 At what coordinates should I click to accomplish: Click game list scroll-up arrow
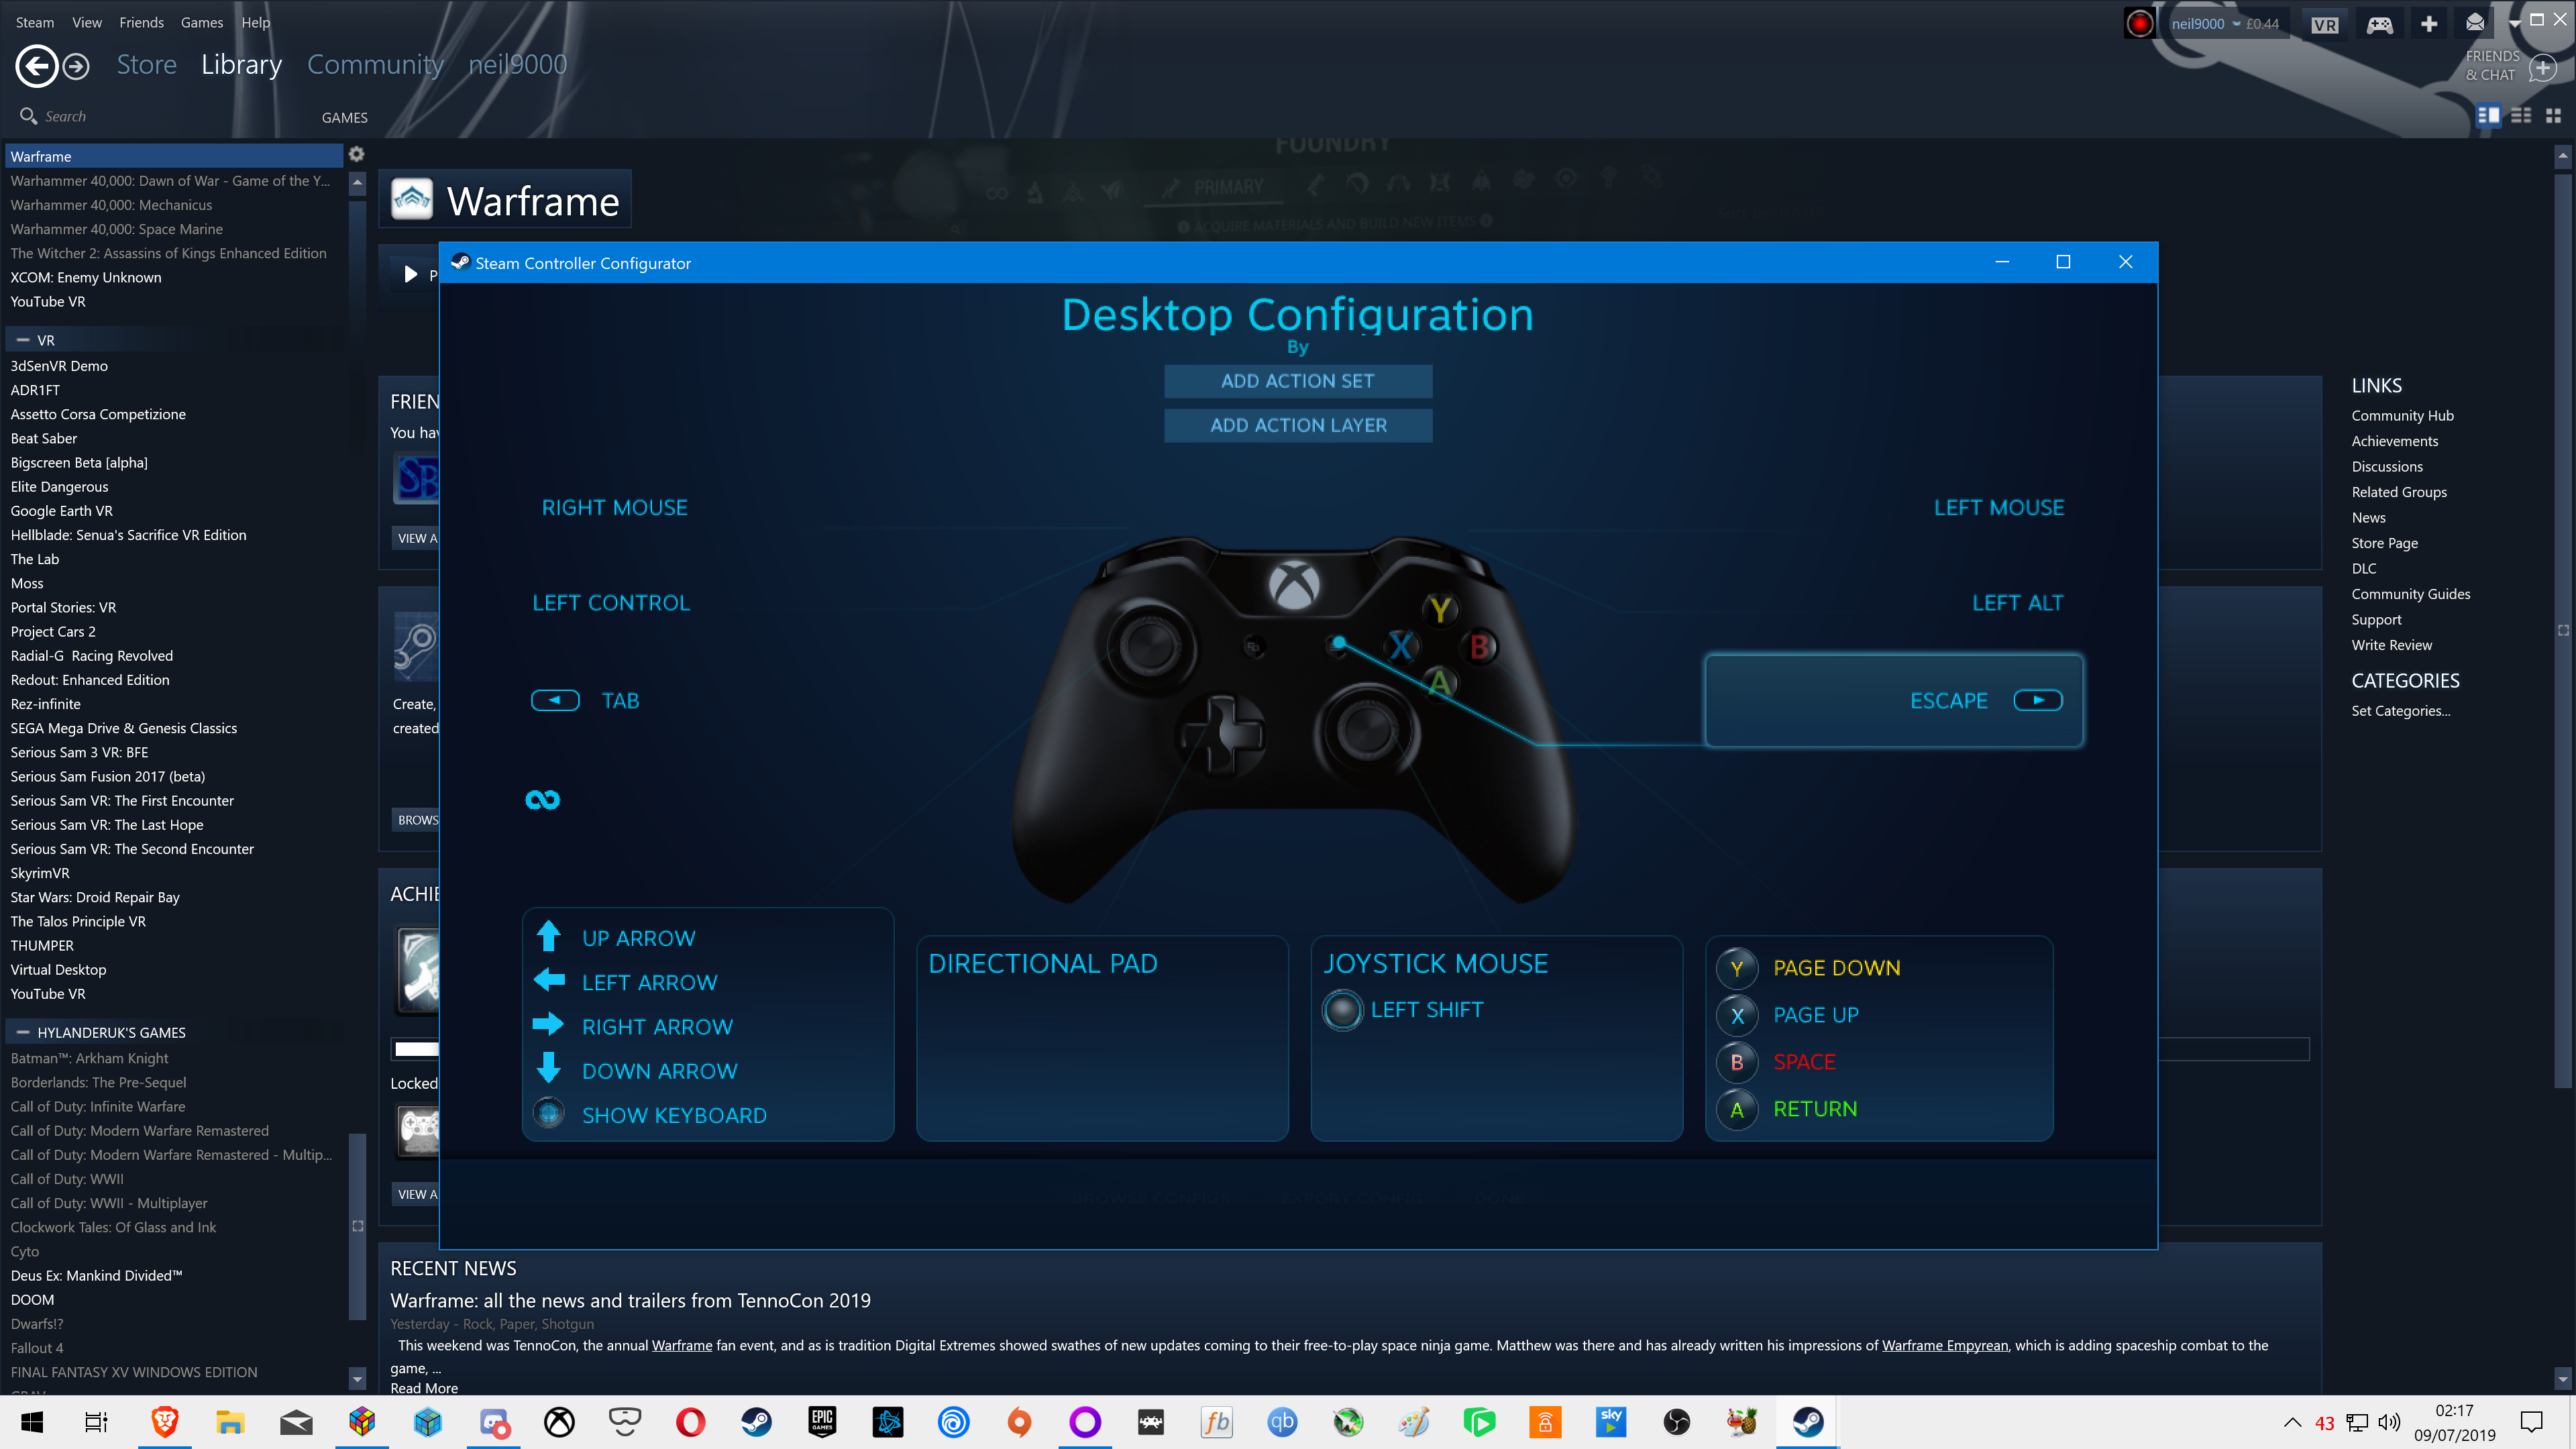(x=357, y=182)
